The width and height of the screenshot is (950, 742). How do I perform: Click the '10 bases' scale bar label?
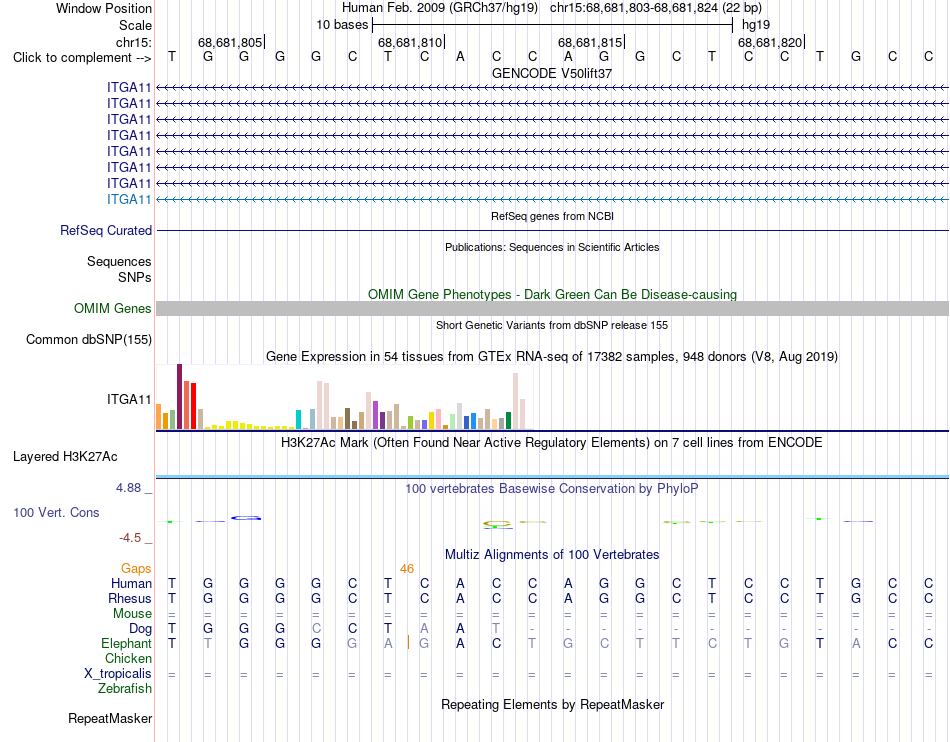[342, 25]
